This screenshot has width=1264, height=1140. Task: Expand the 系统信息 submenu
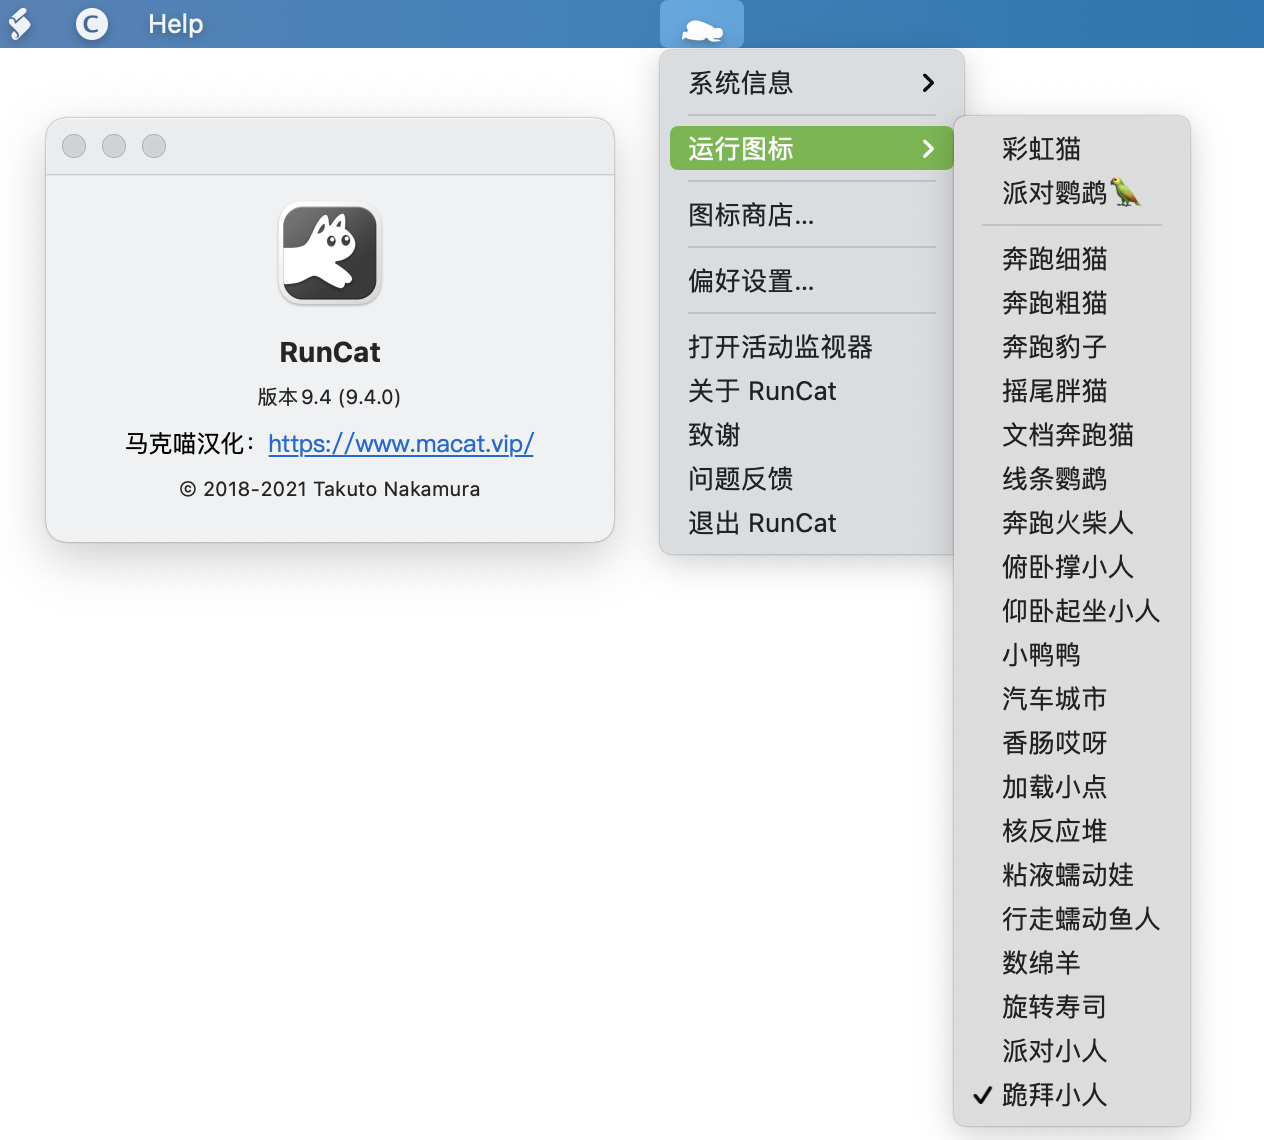pos(811,83)
